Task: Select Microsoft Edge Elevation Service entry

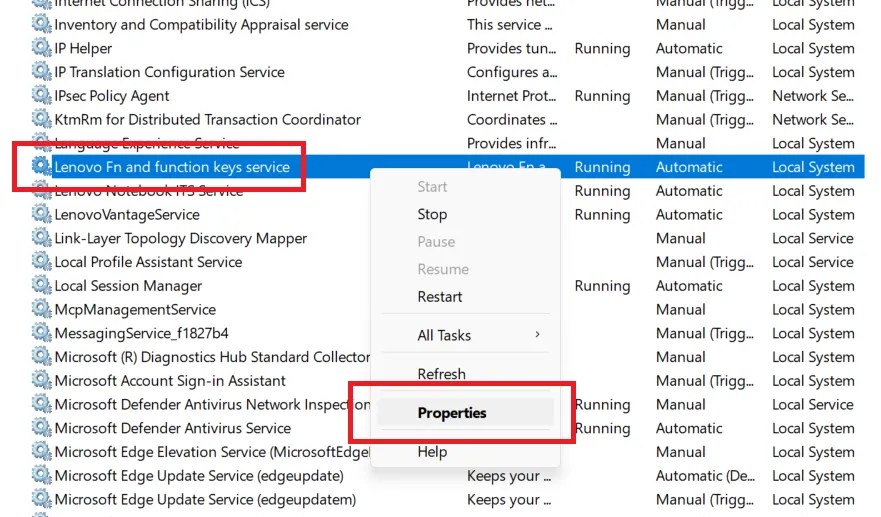Action: (x=212, y=452)
